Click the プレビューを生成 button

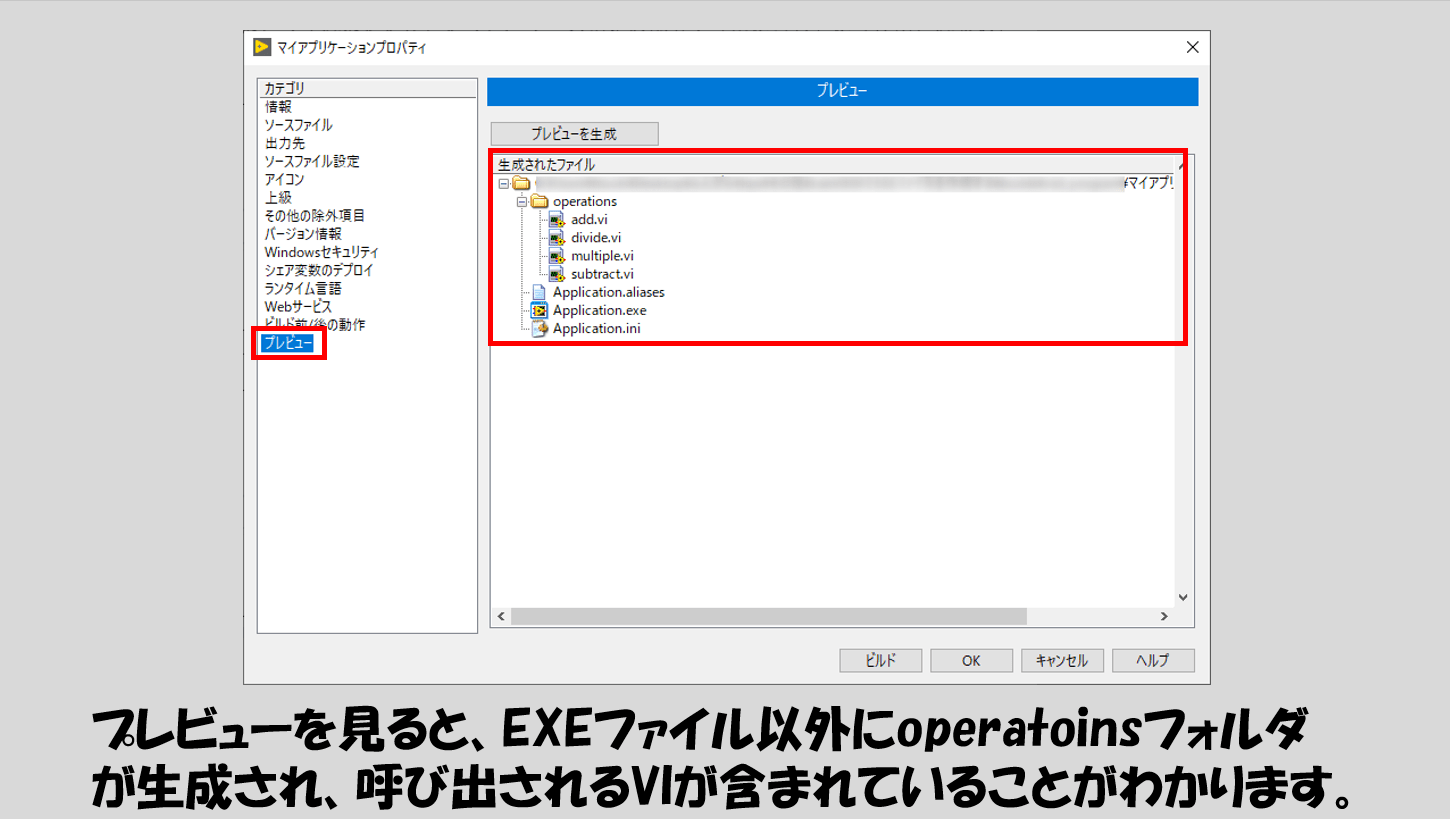573,133
